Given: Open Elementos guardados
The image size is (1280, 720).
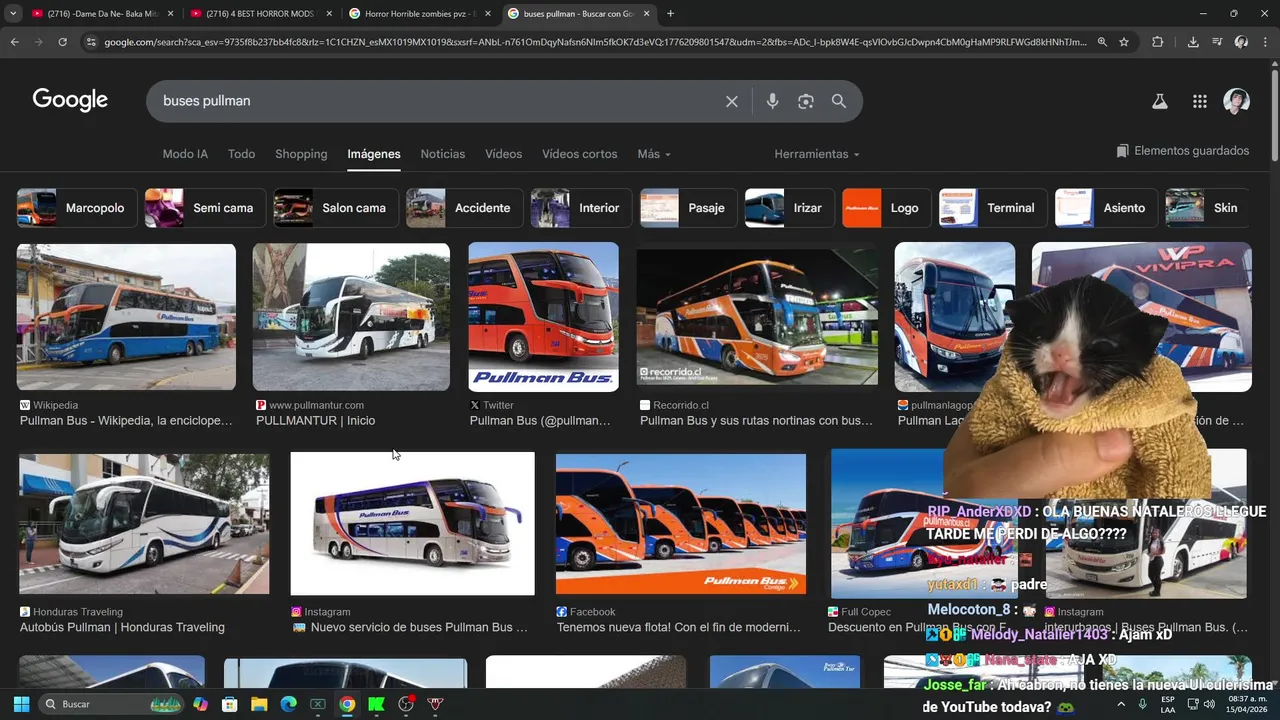Looking at the screenshot, I should pyautogui.click(x=1183, y=151).
